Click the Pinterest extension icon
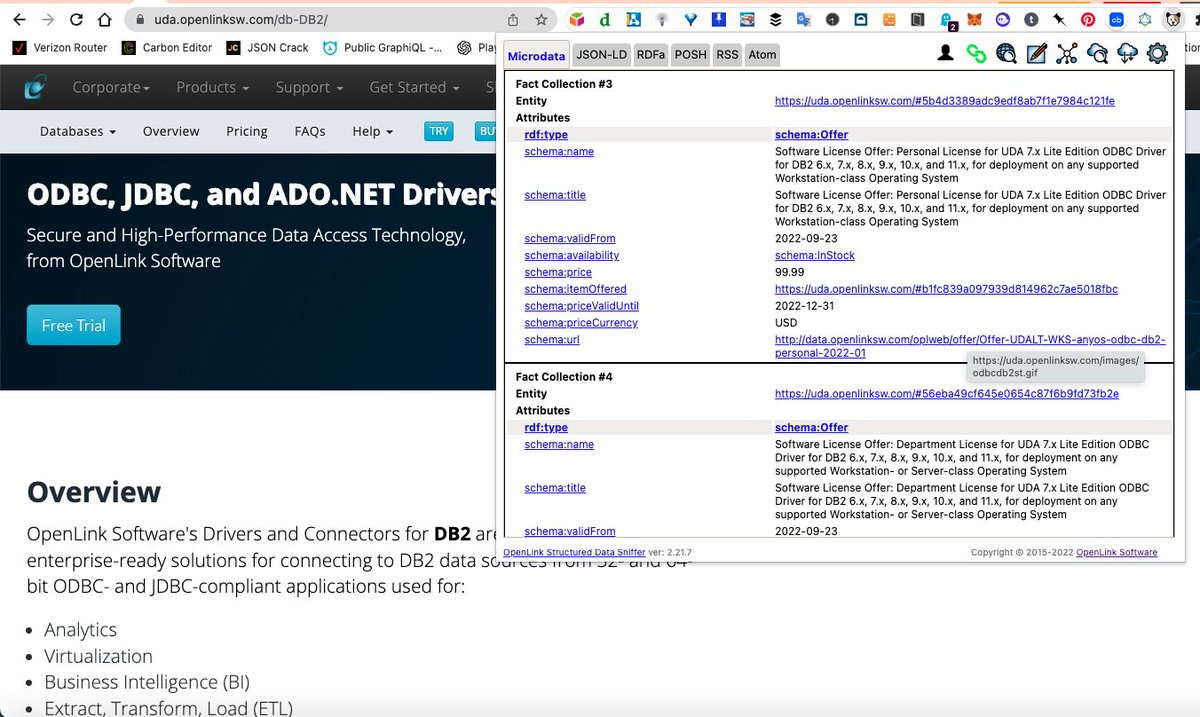This screenshot has width=1200, height=717. 1087,18
